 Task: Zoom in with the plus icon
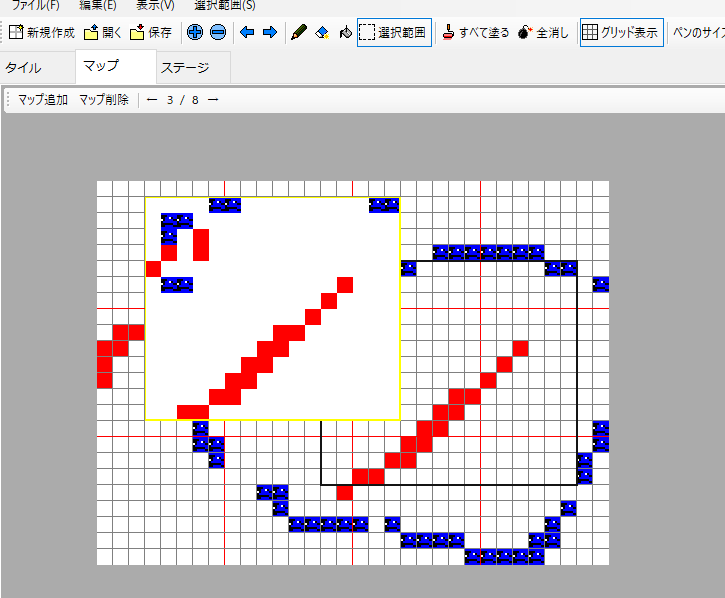(195, 32)
